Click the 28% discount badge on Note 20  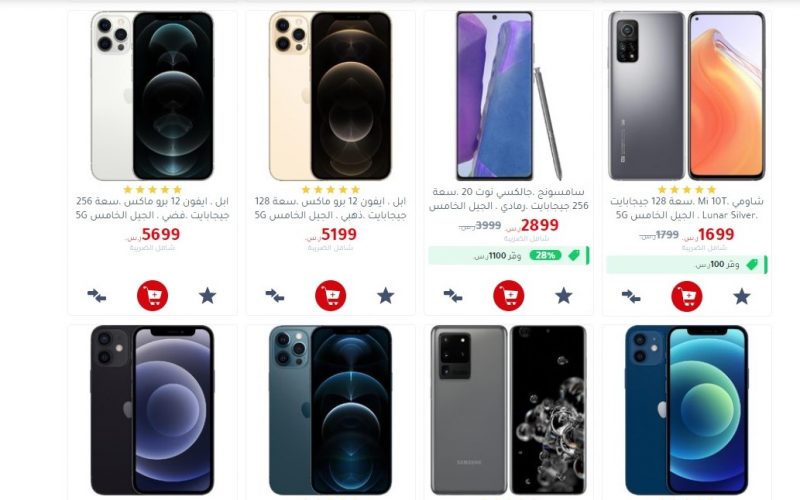pos(545,255)
